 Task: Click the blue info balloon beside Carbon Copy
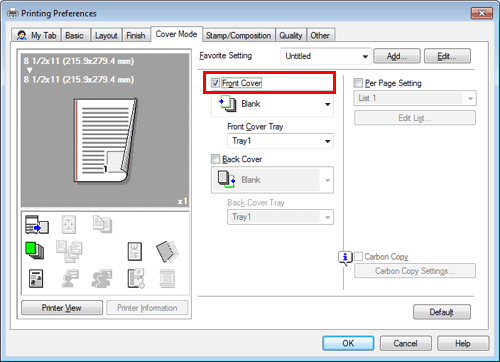tap(345, 258)
